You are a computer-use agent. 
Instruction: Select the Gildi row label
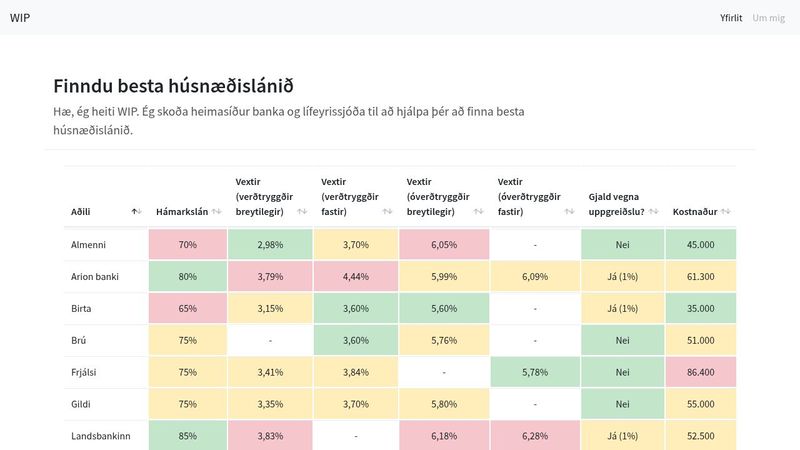(x=84, y=404)
